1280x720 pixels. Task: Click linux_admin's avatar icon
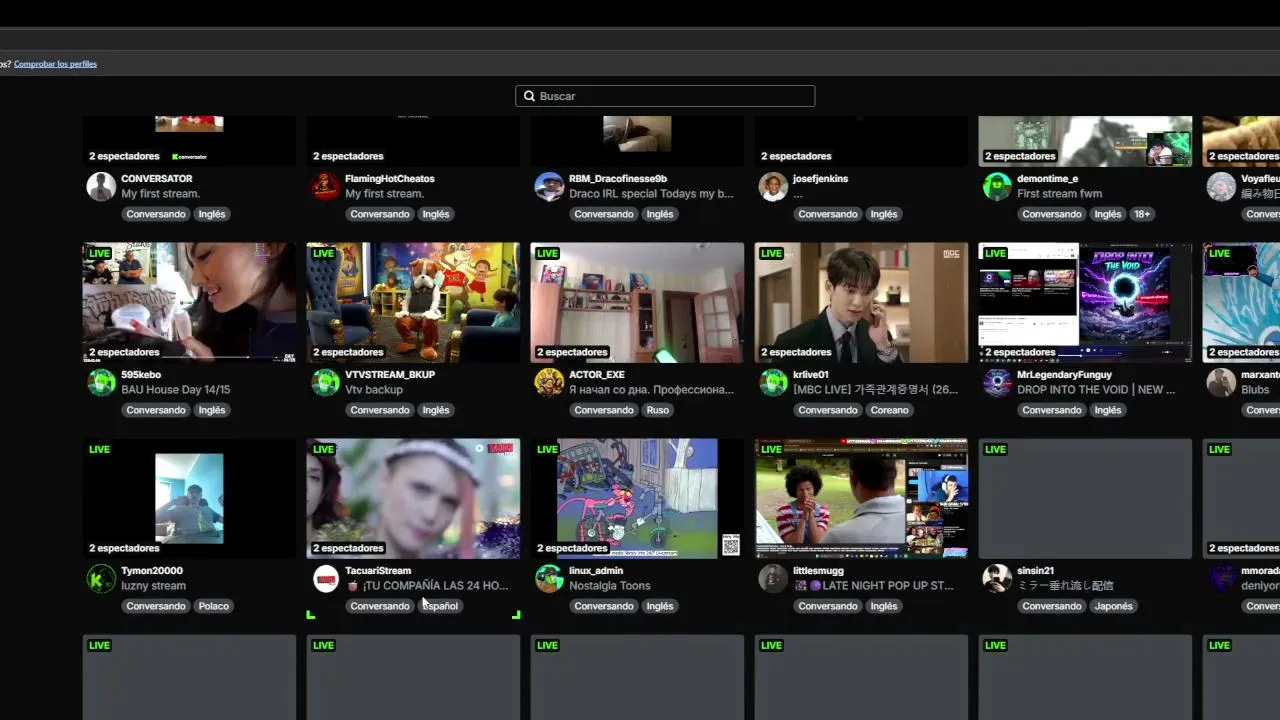point(549,578)
